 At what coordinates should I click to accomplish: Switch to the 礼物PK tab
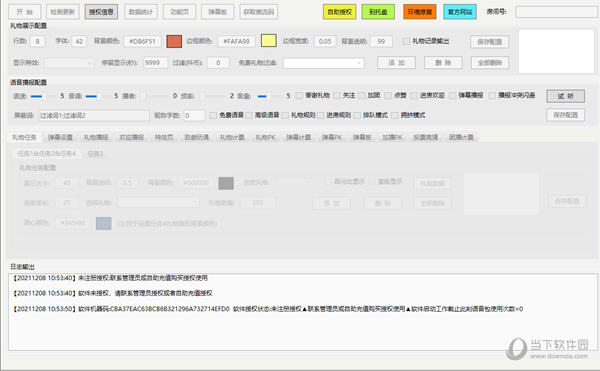tap(266, 137)
